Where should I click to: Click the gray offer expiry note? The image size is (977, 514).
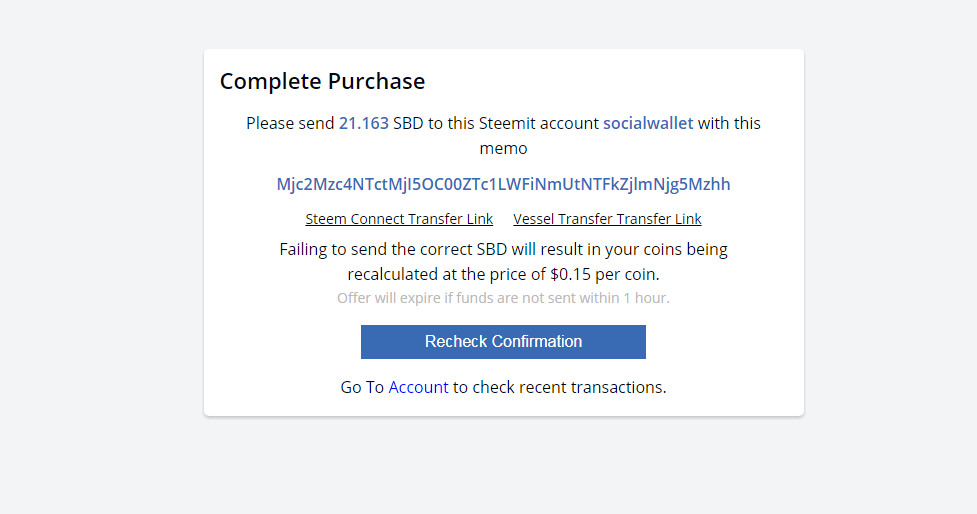point(503,298)
